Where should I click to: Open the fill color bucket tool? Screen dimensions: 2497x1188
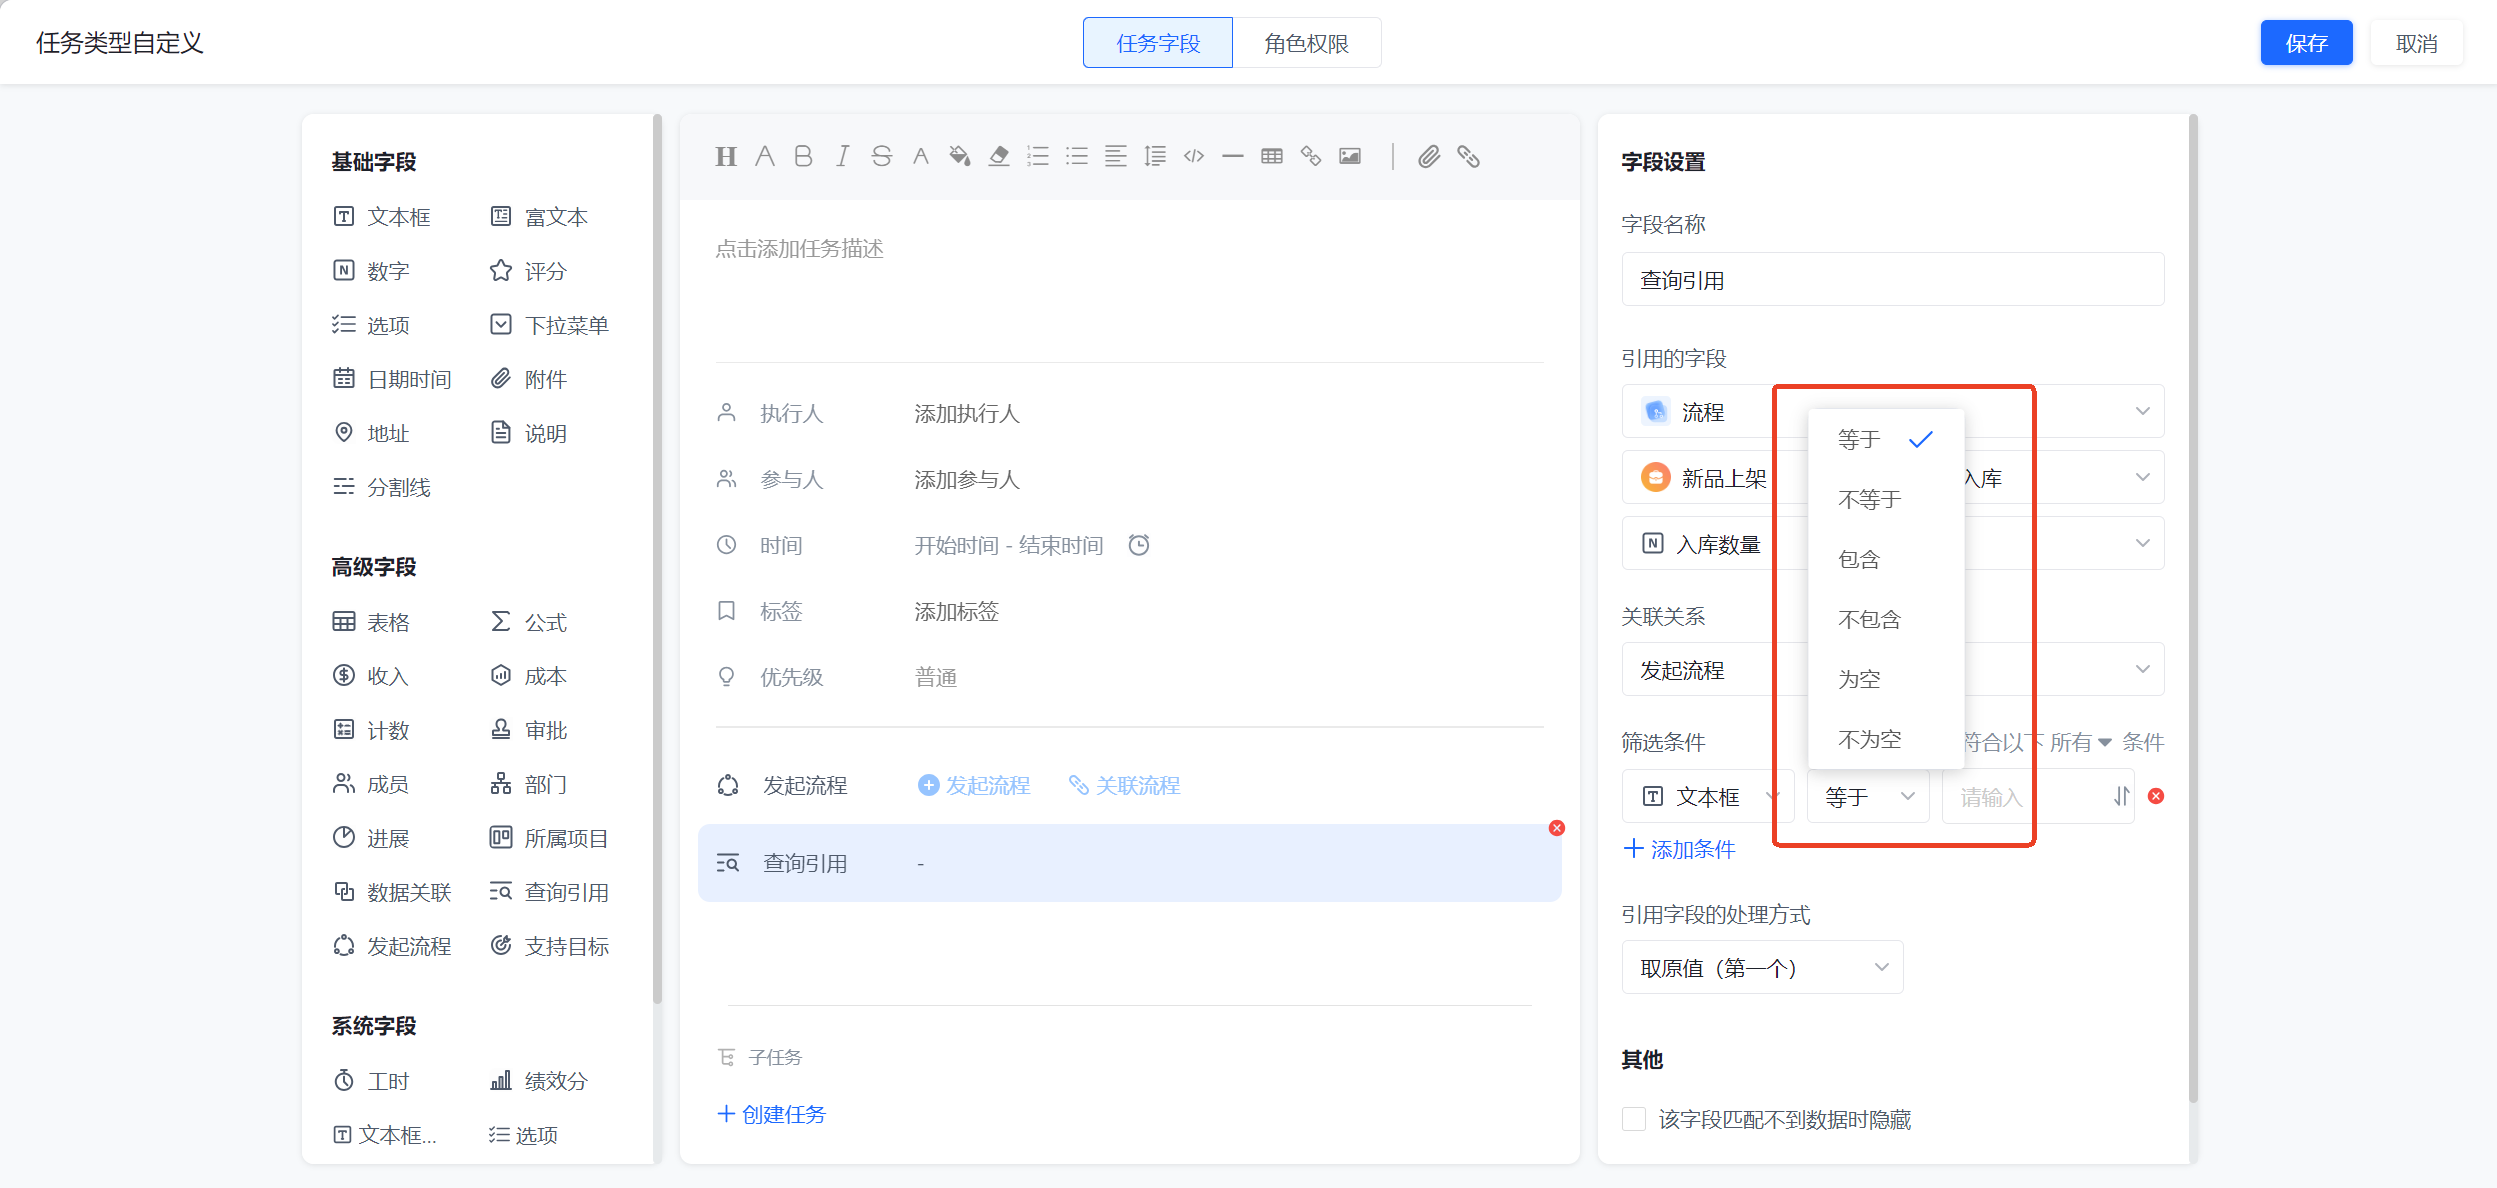(x=959, y=156)
